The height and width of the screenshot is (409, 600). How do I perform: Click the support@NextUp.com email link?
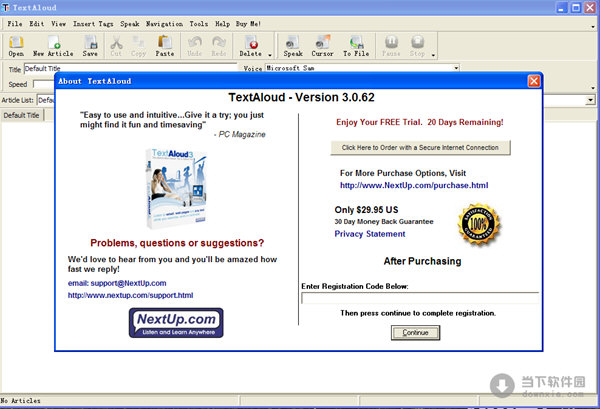117,283
